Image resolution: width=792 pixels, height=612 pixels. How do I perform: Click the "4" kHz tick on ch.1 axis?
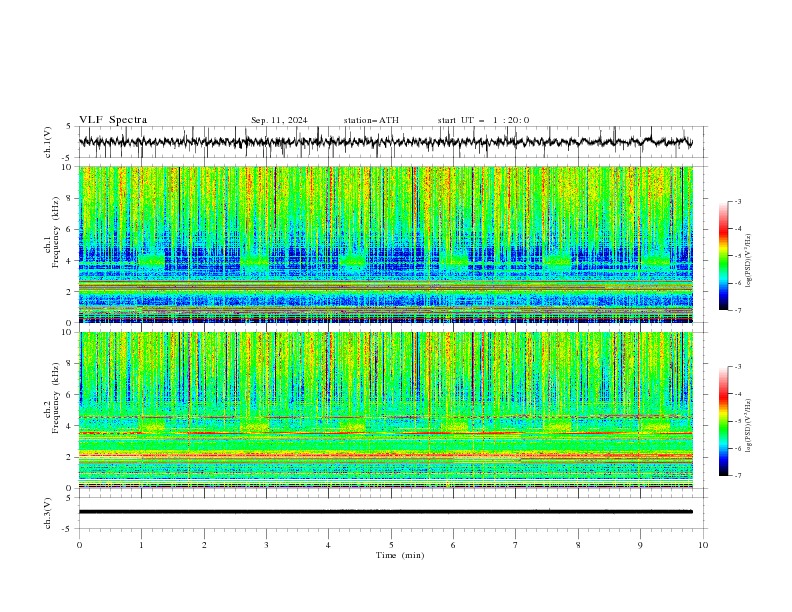pyautogui.click(x=70, y=261)
